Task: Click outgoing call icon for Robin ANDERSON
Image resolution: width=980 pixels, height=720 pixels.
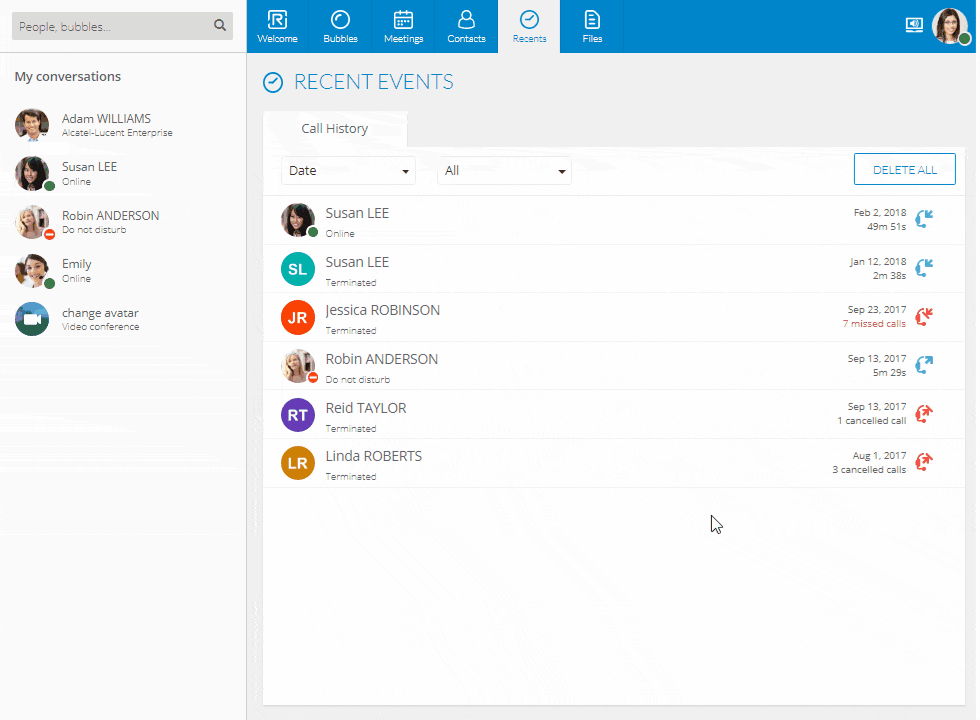Action: pos(924,365)
